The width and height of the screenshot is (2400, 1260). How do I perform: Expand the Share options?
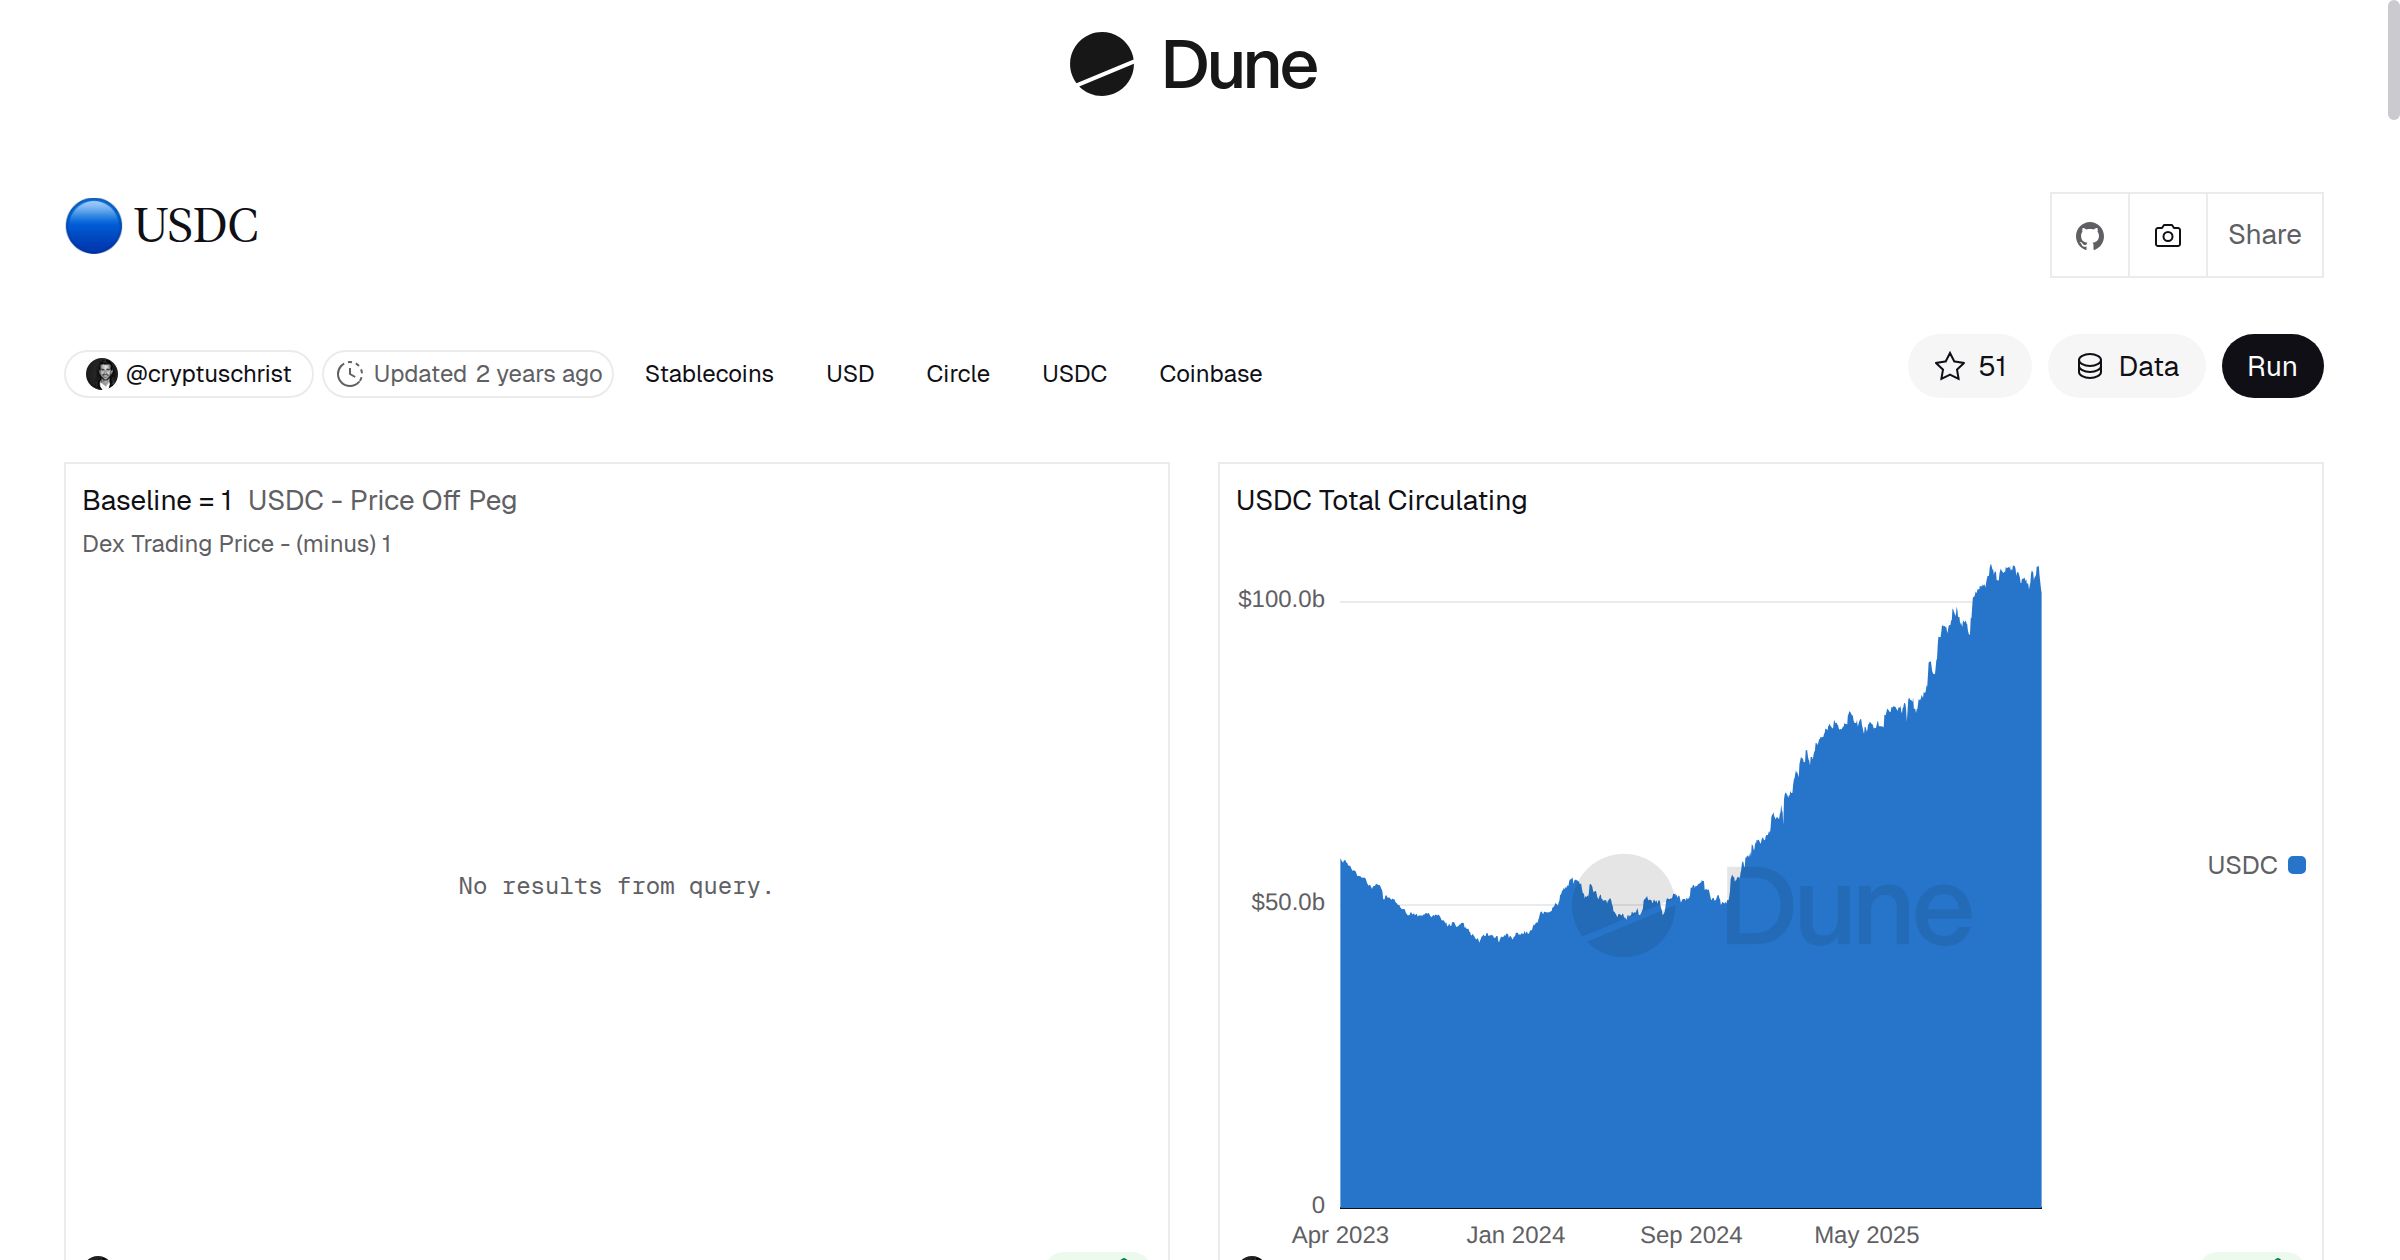[x=2263, y=235]
